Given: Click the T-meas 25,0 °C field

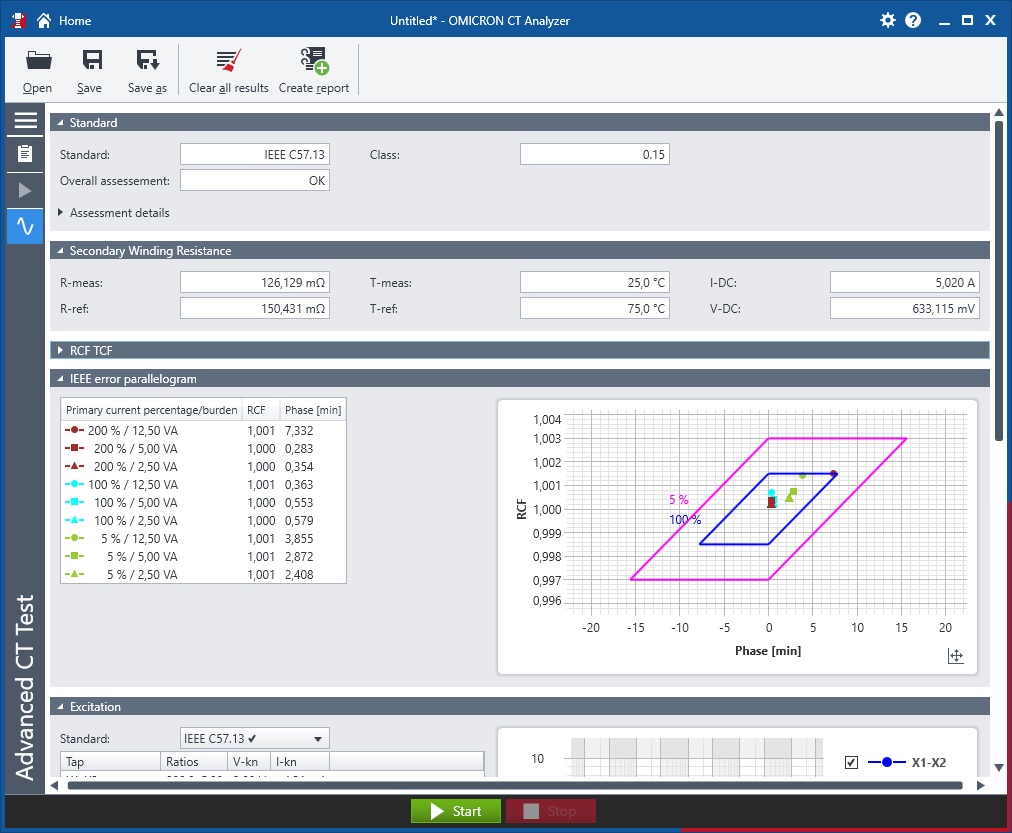Looking at the screenshot, I should [x=595, y=283].
